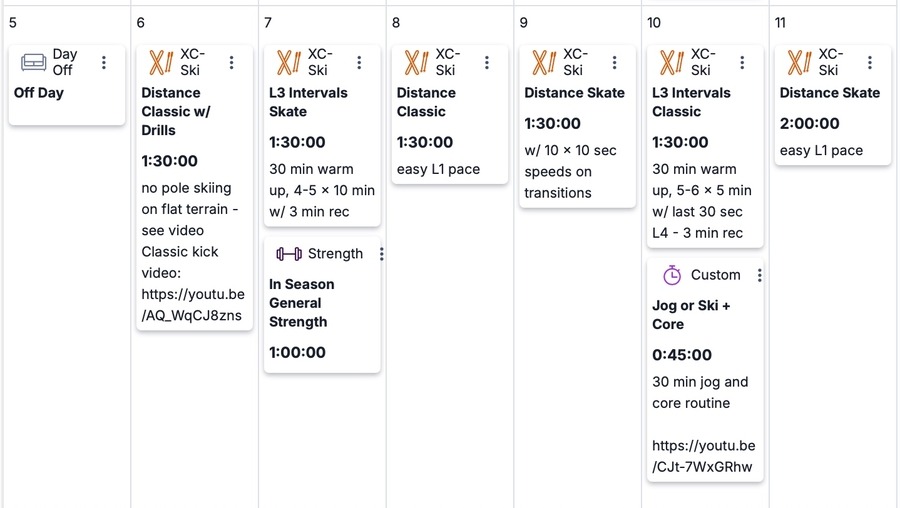Select day 5 on the calendar

pyautogui.click(x=13, y=22)
